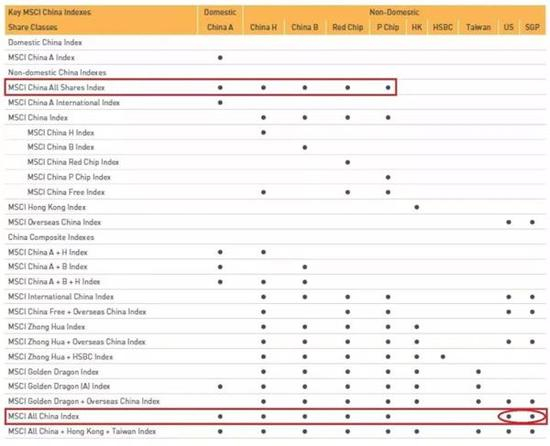Click the China B dot in MSCI China B Index row
The width and height of the screenshot is (550, 446).
point(305,148)
